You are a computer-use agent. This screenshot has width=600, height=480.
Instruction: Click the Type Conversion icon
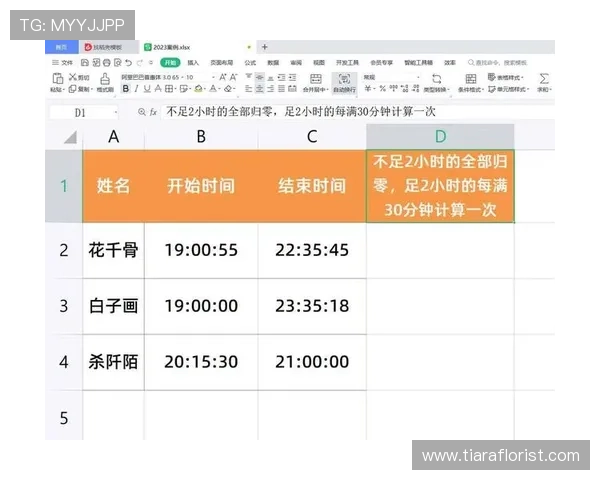pos(437,79)
